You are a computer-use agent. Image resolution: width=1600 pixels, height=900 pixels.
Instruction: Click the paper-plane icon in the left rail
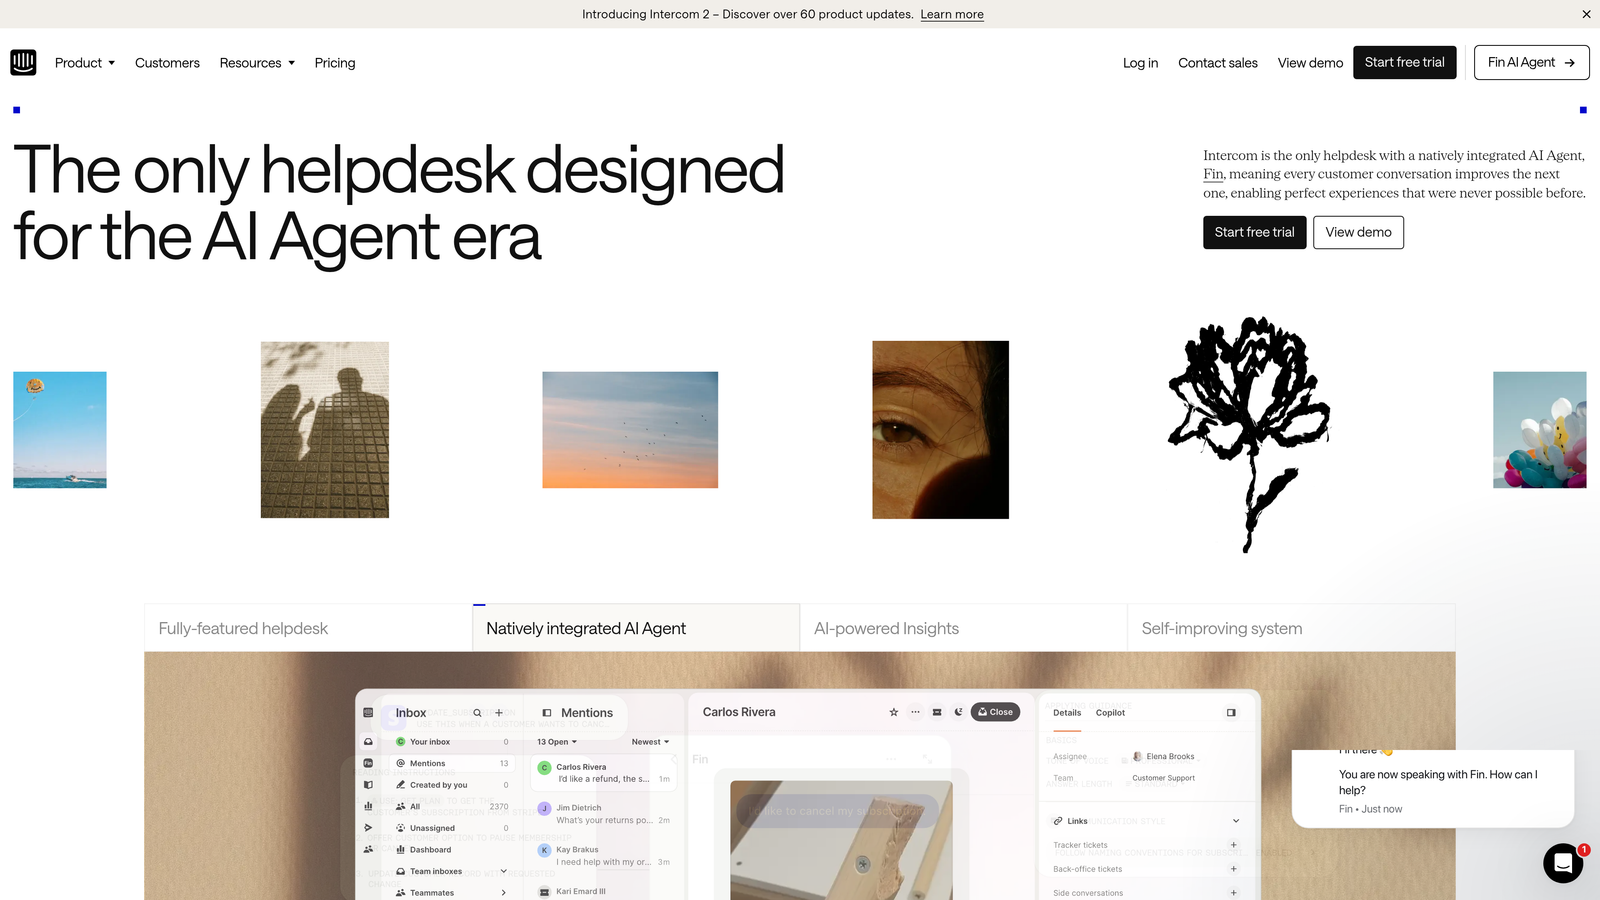pos(368,828)
